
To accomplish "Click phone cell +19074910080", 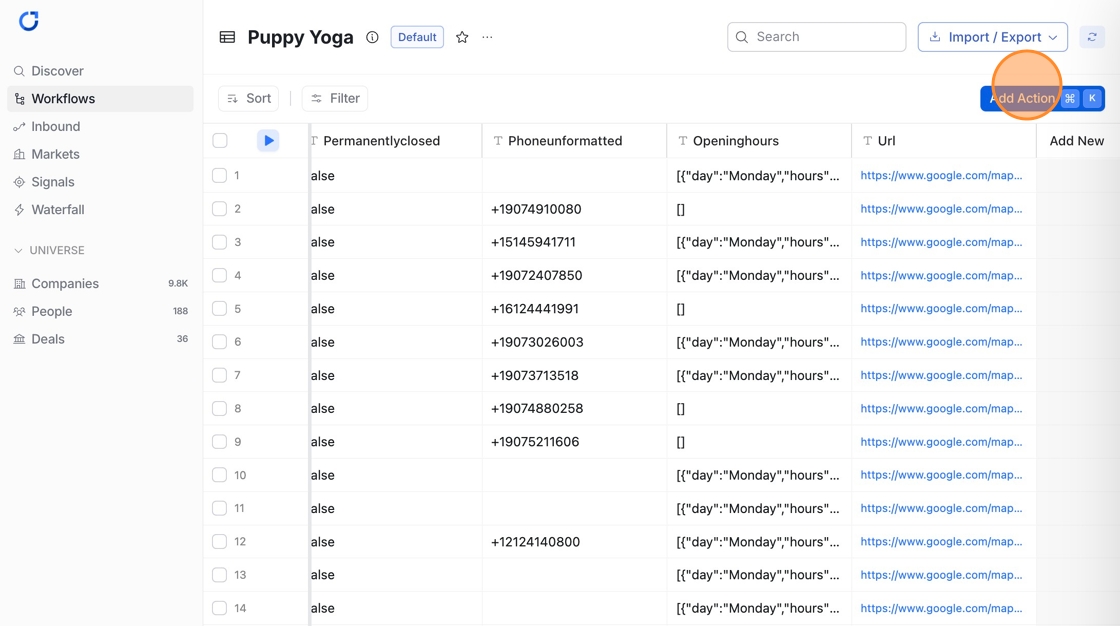I will point(574,209).
